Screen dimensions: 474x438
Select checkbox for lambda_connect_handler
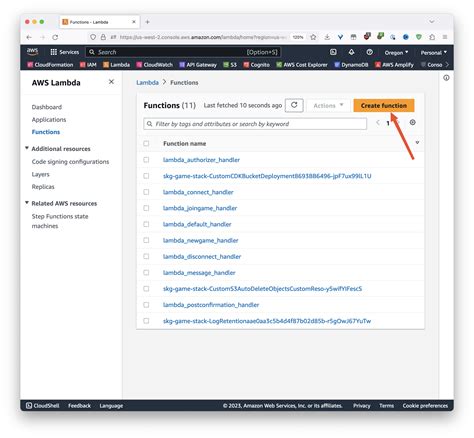[x=146, y=192]
